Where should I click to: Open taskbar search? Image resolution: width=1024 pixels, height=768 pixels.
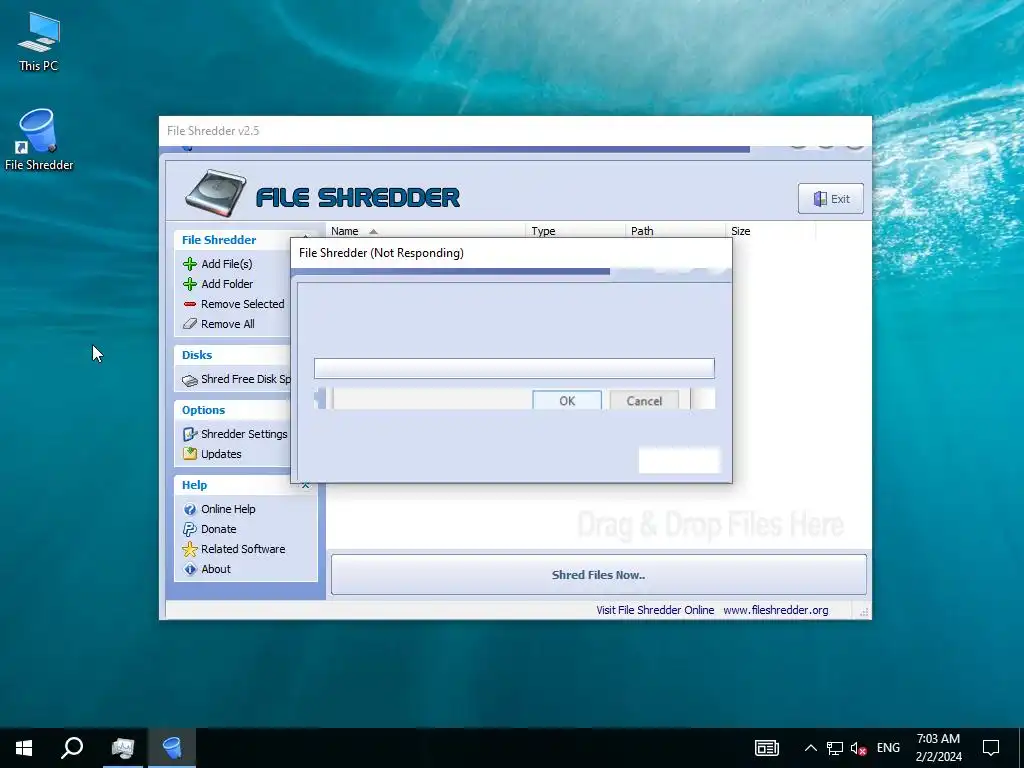coord(72,748)
